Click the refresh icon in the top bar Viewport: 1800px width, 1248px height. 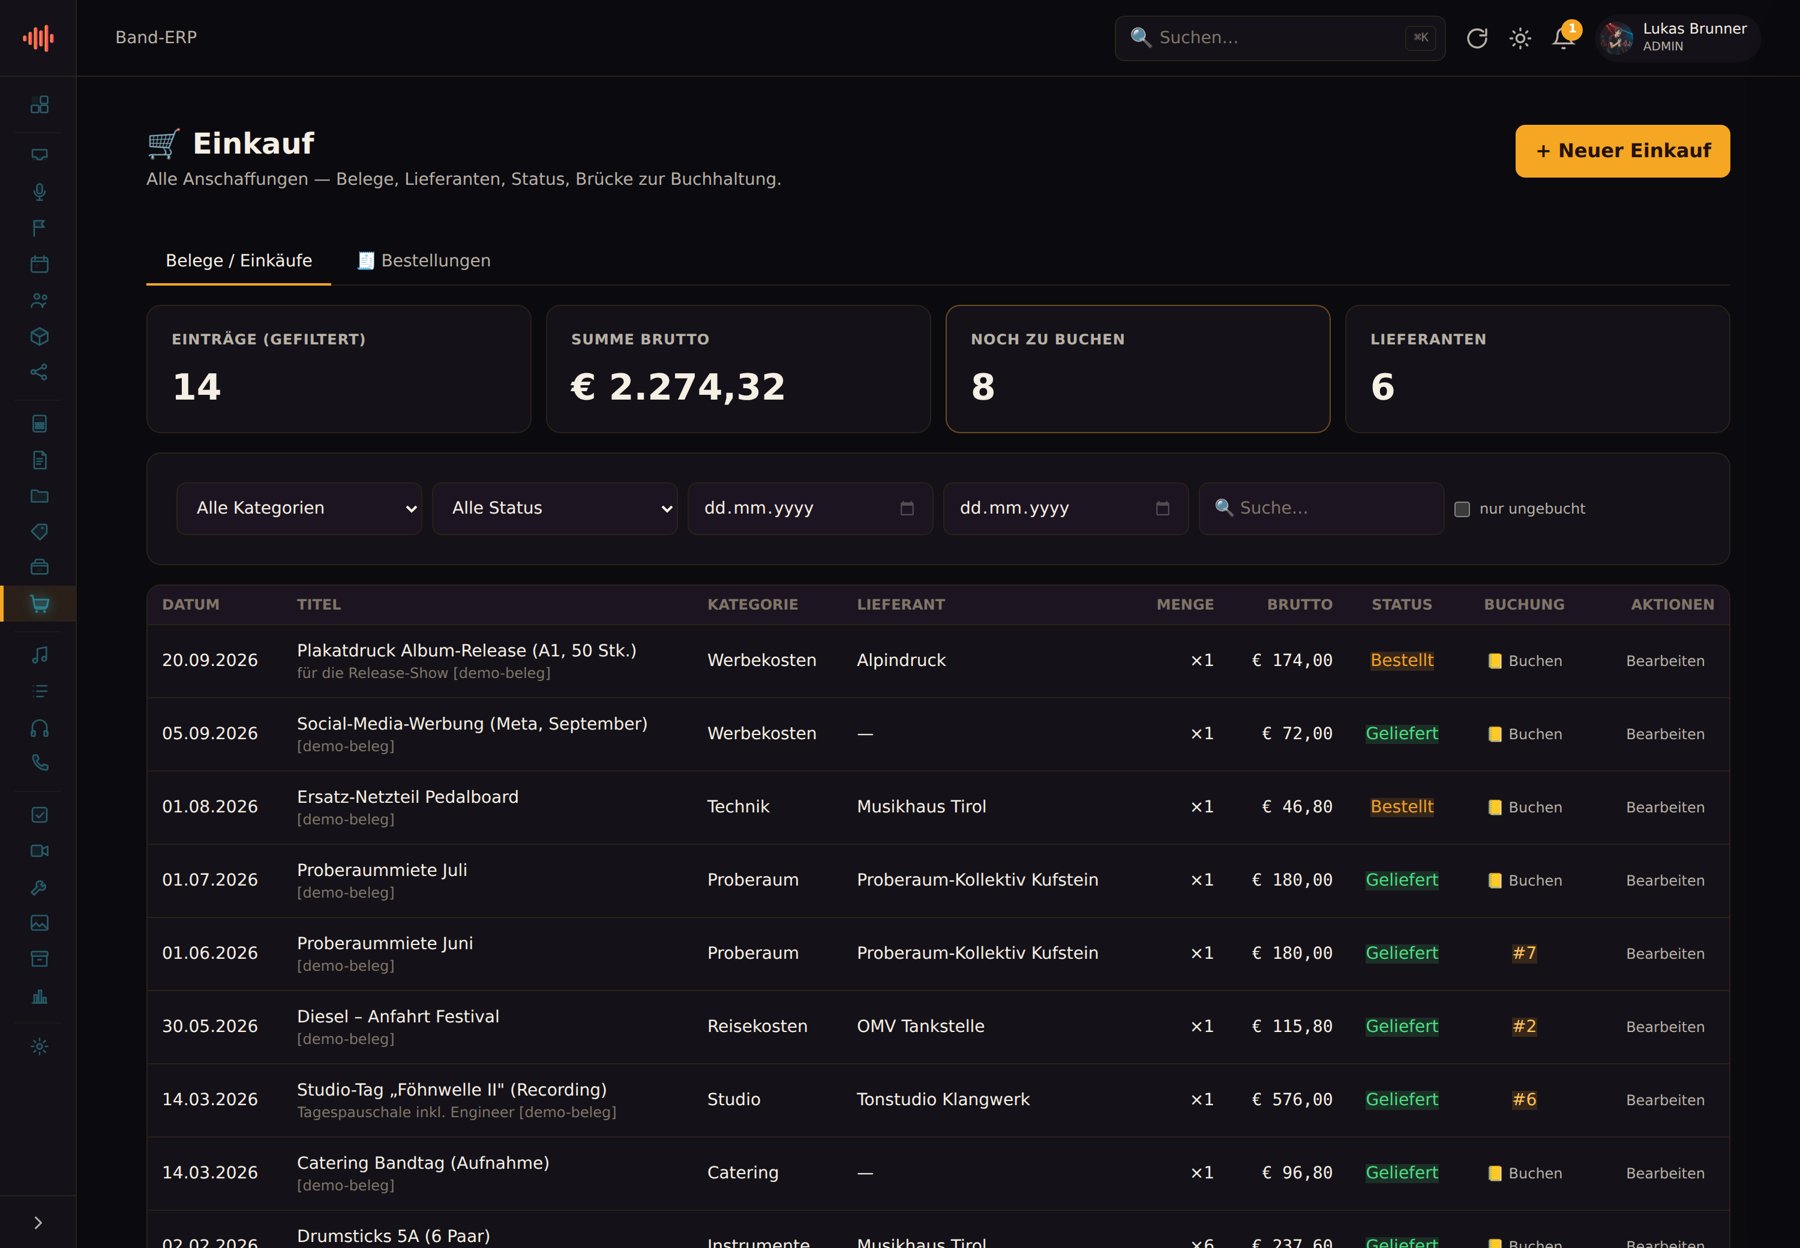tap(1477, 38)
